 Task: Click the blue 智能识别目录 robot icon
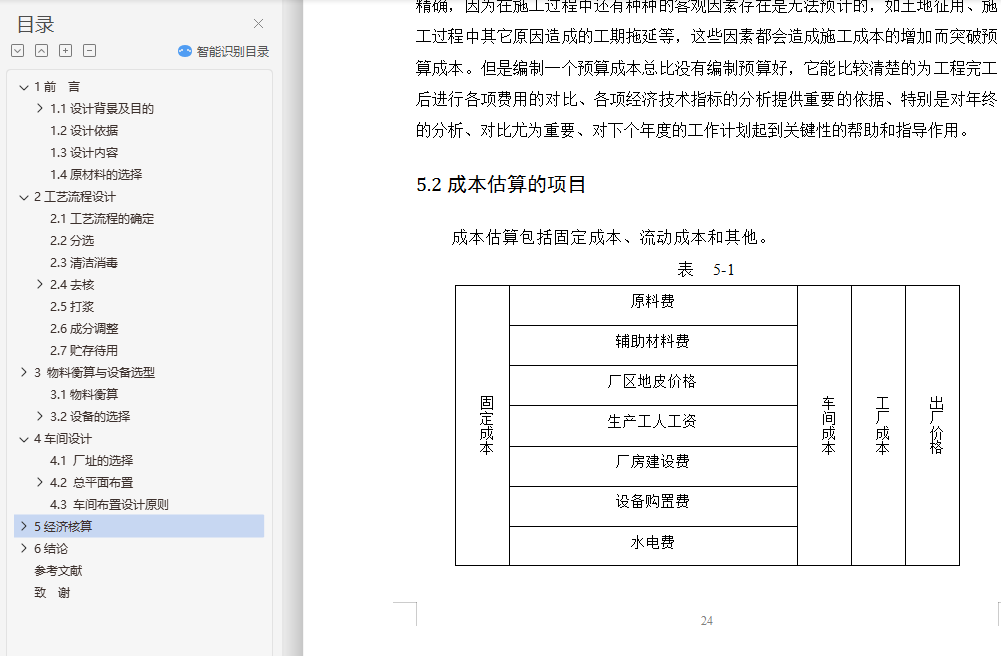184,51
